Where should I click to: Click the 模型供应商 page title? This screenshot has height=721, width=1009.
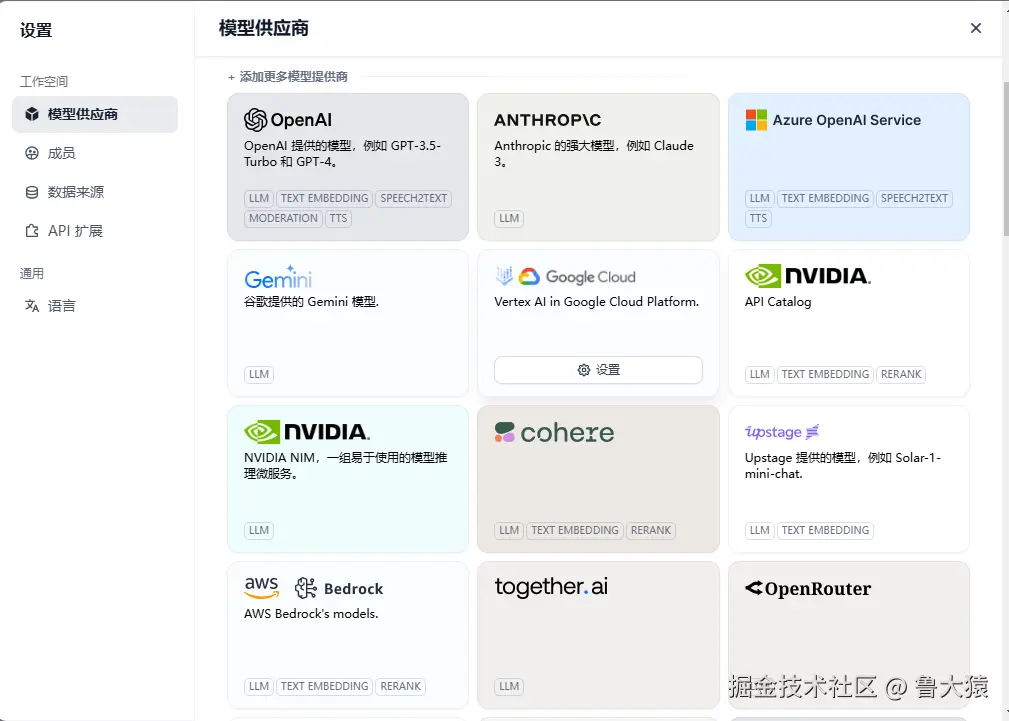point(264,28)
